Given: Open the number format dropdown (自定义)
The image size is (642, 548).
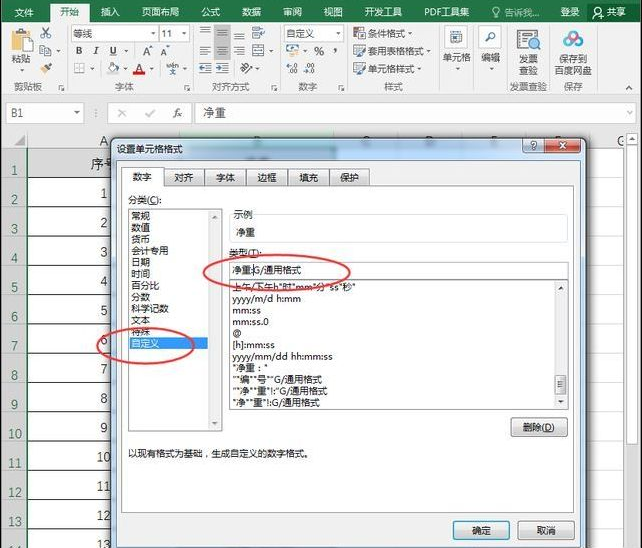Looking at the screenshot, I should 338,33.
